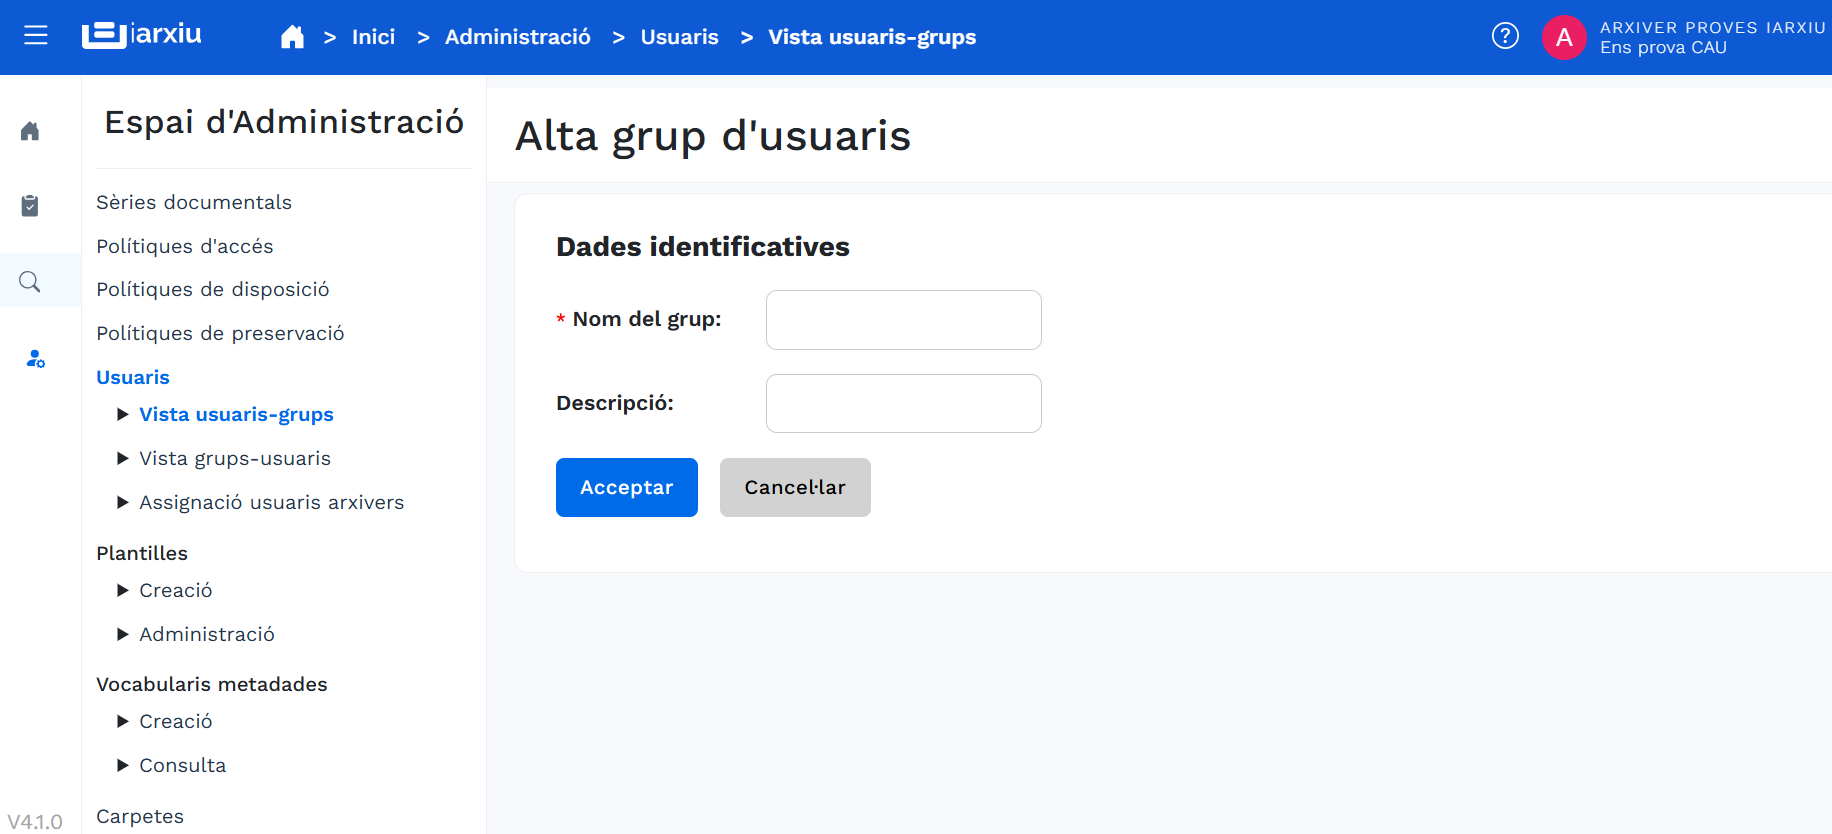
Task: Open Sèries documentals menu item
Action: [194, 202]
